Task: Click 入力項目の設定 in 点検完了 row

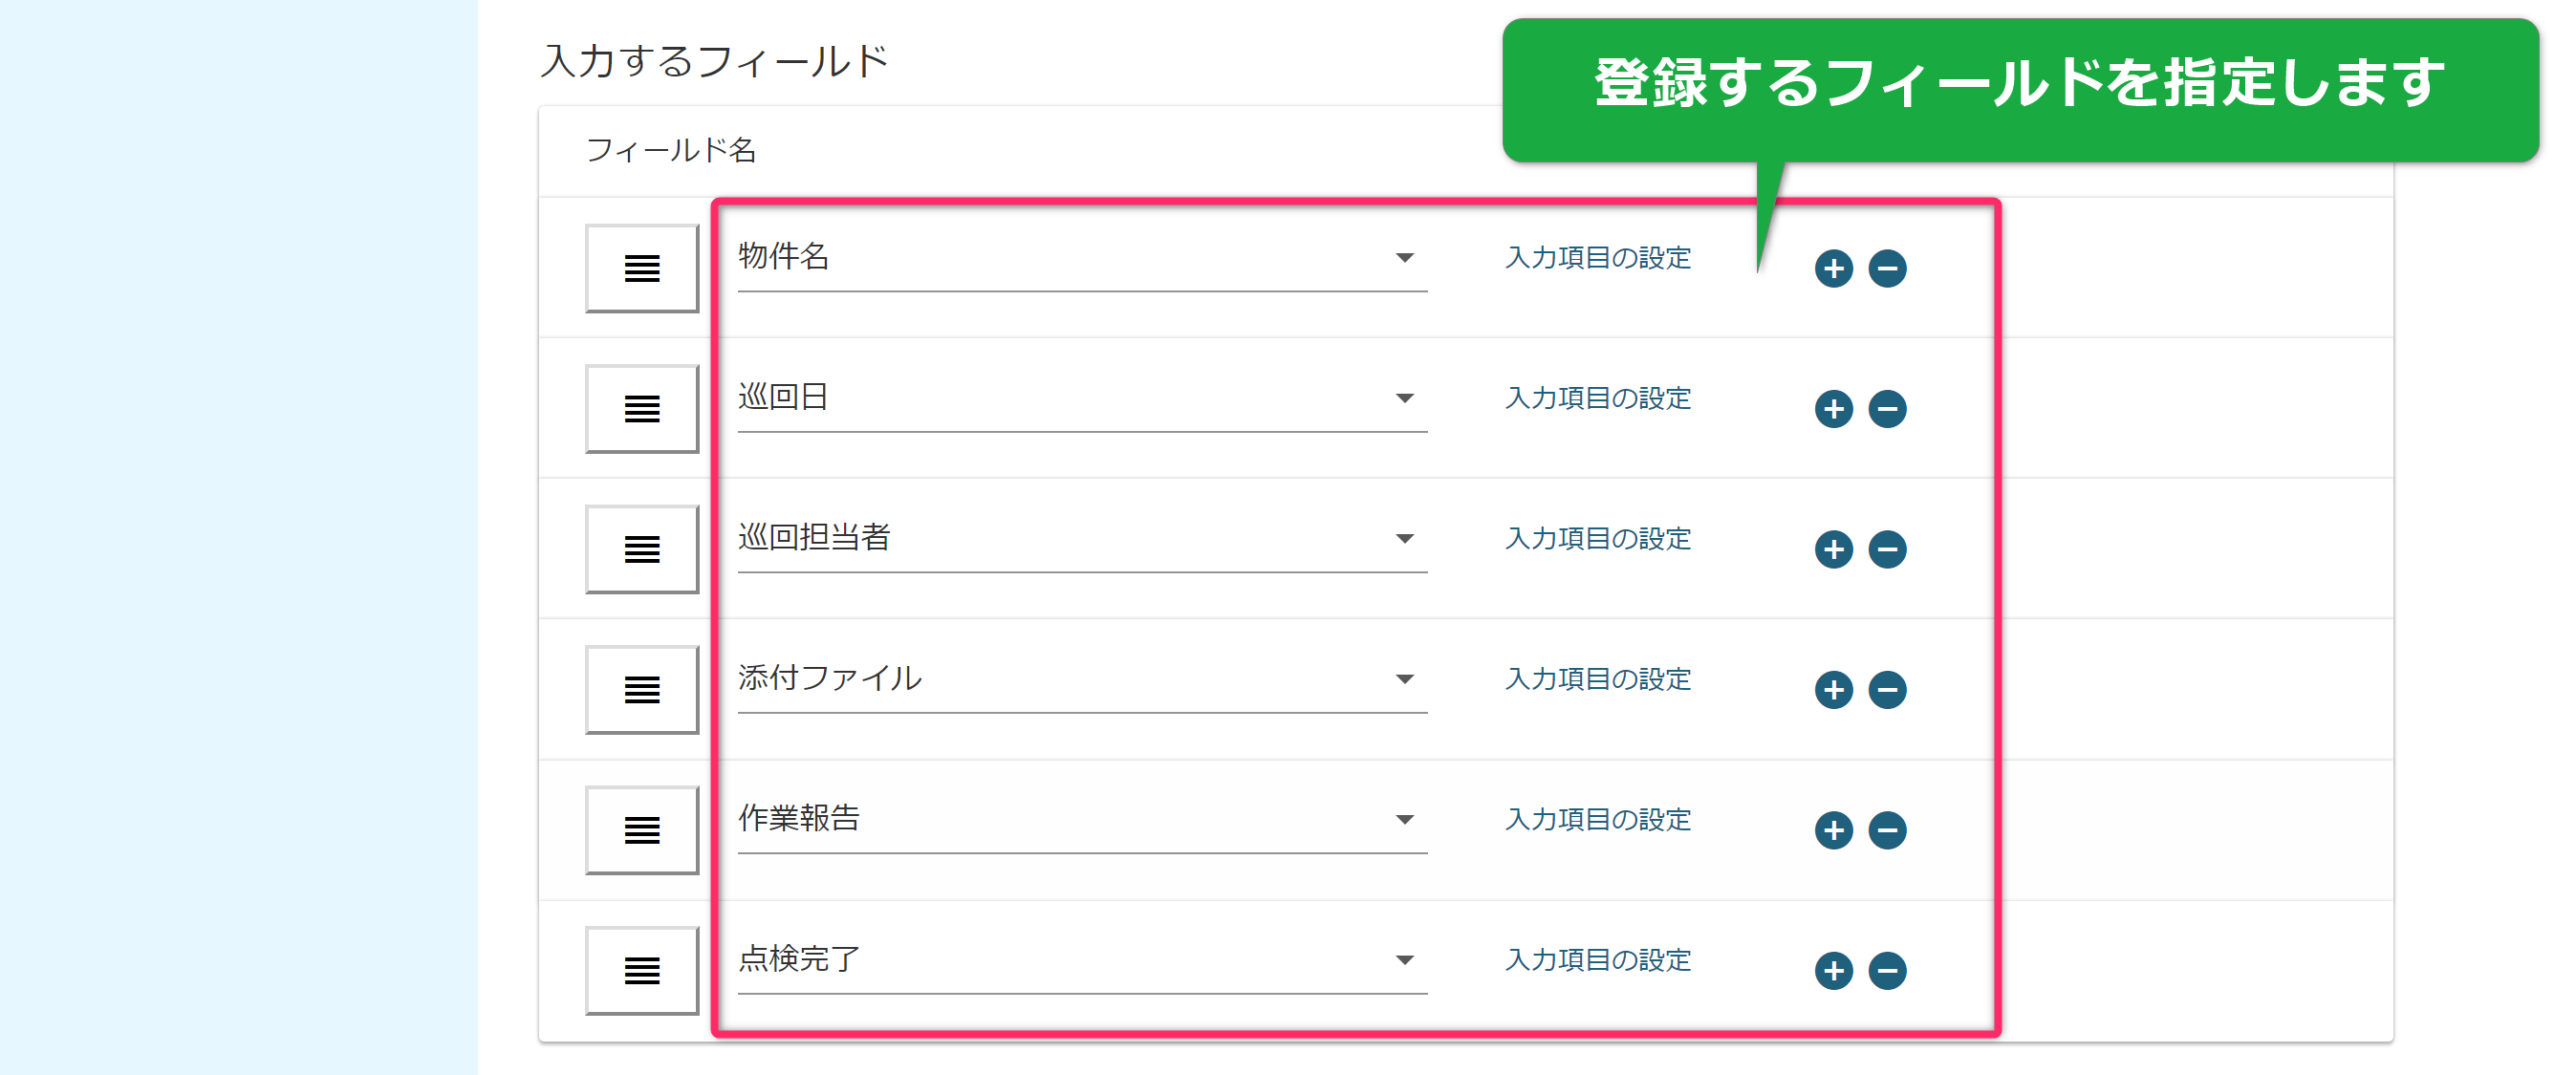Action: [x=1598, y=960]
